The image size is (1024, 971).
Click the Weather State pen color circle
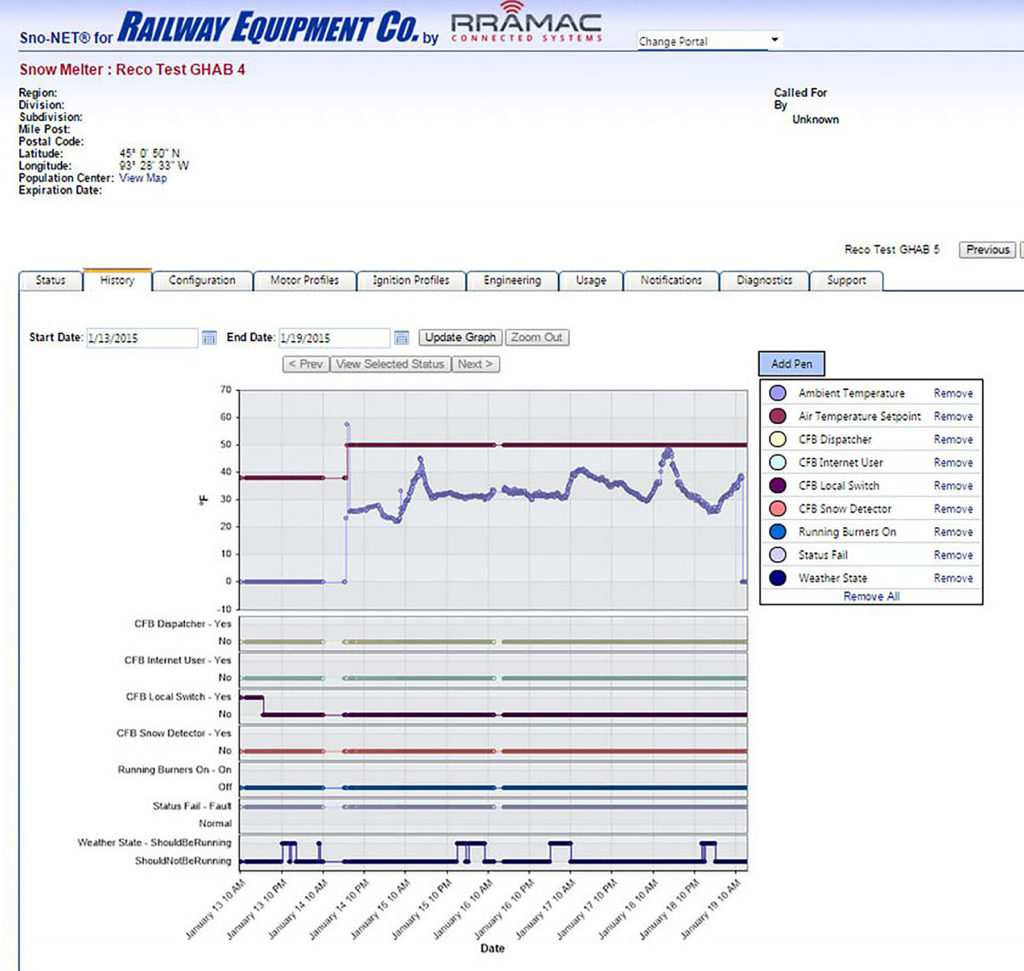coord(778,578)
